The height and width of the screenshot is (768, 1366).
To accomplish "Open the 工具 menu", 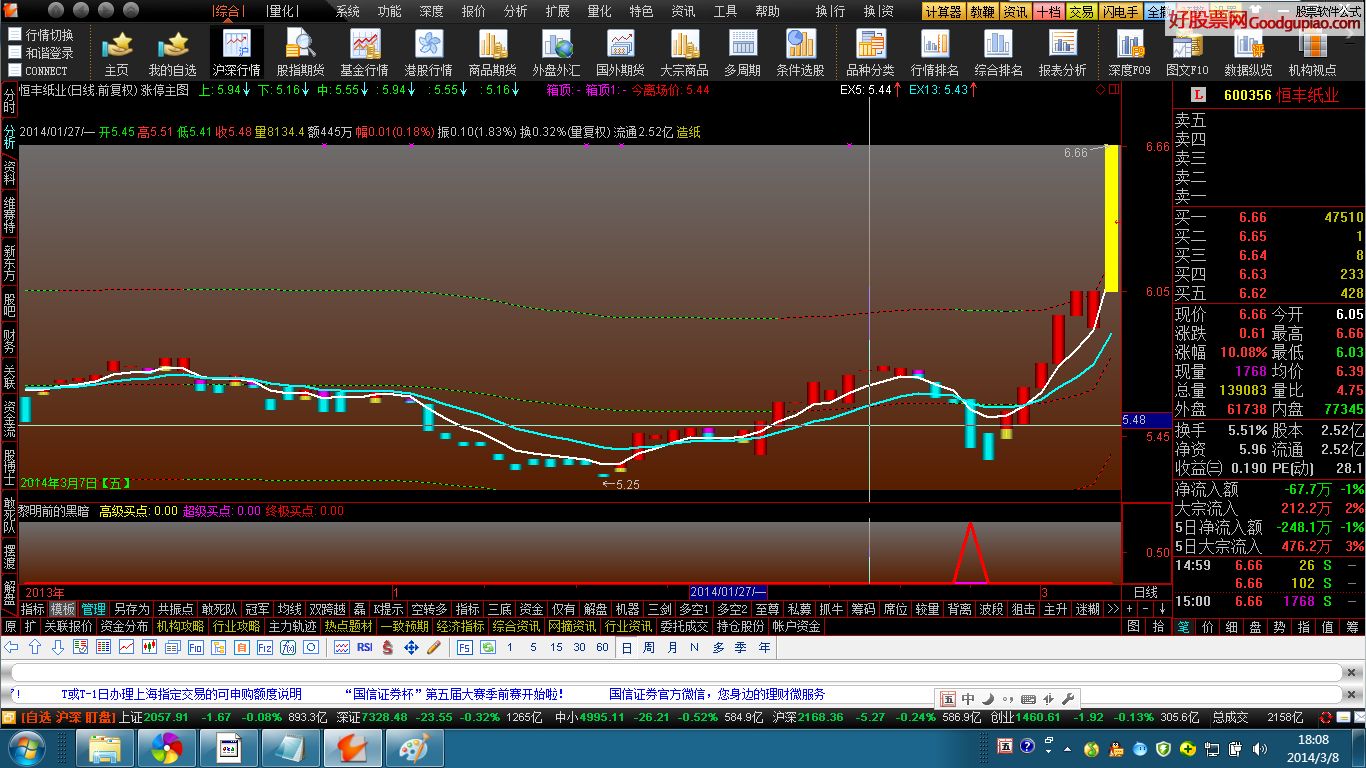I will click(x=725, y=11).
